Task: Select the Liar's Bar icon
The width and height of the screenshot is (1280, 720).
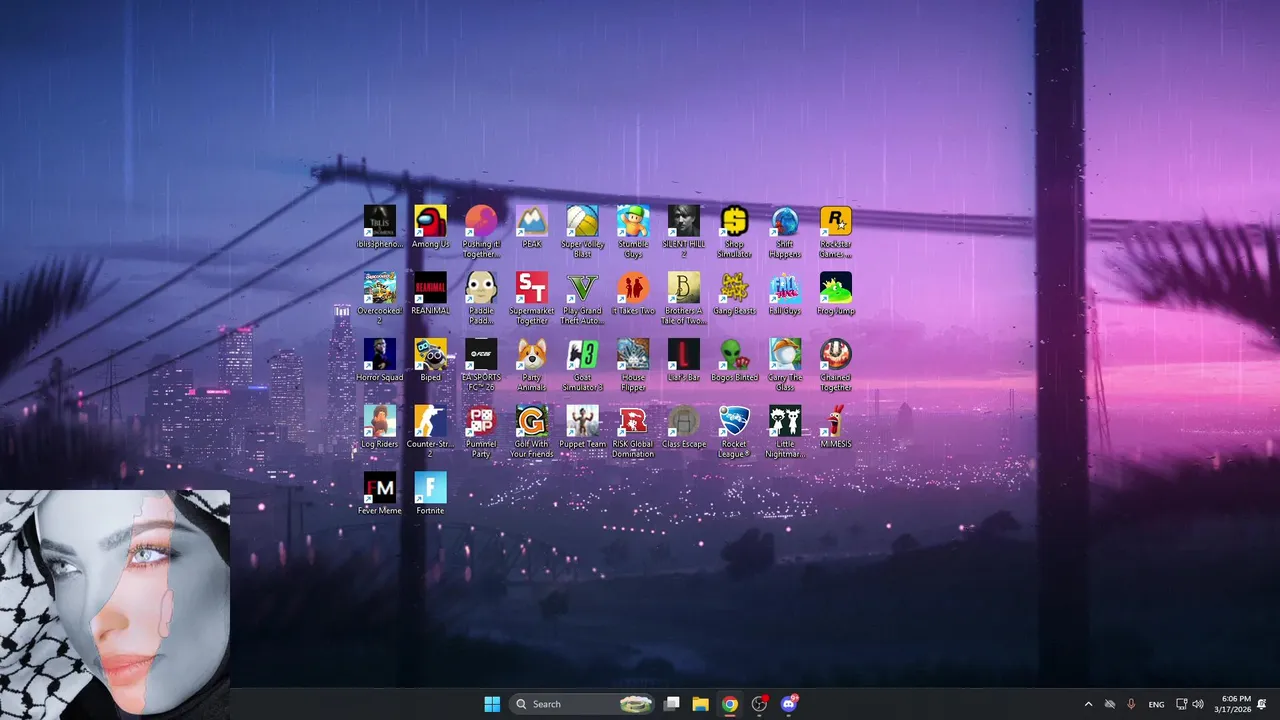Action: coord(684,360)
